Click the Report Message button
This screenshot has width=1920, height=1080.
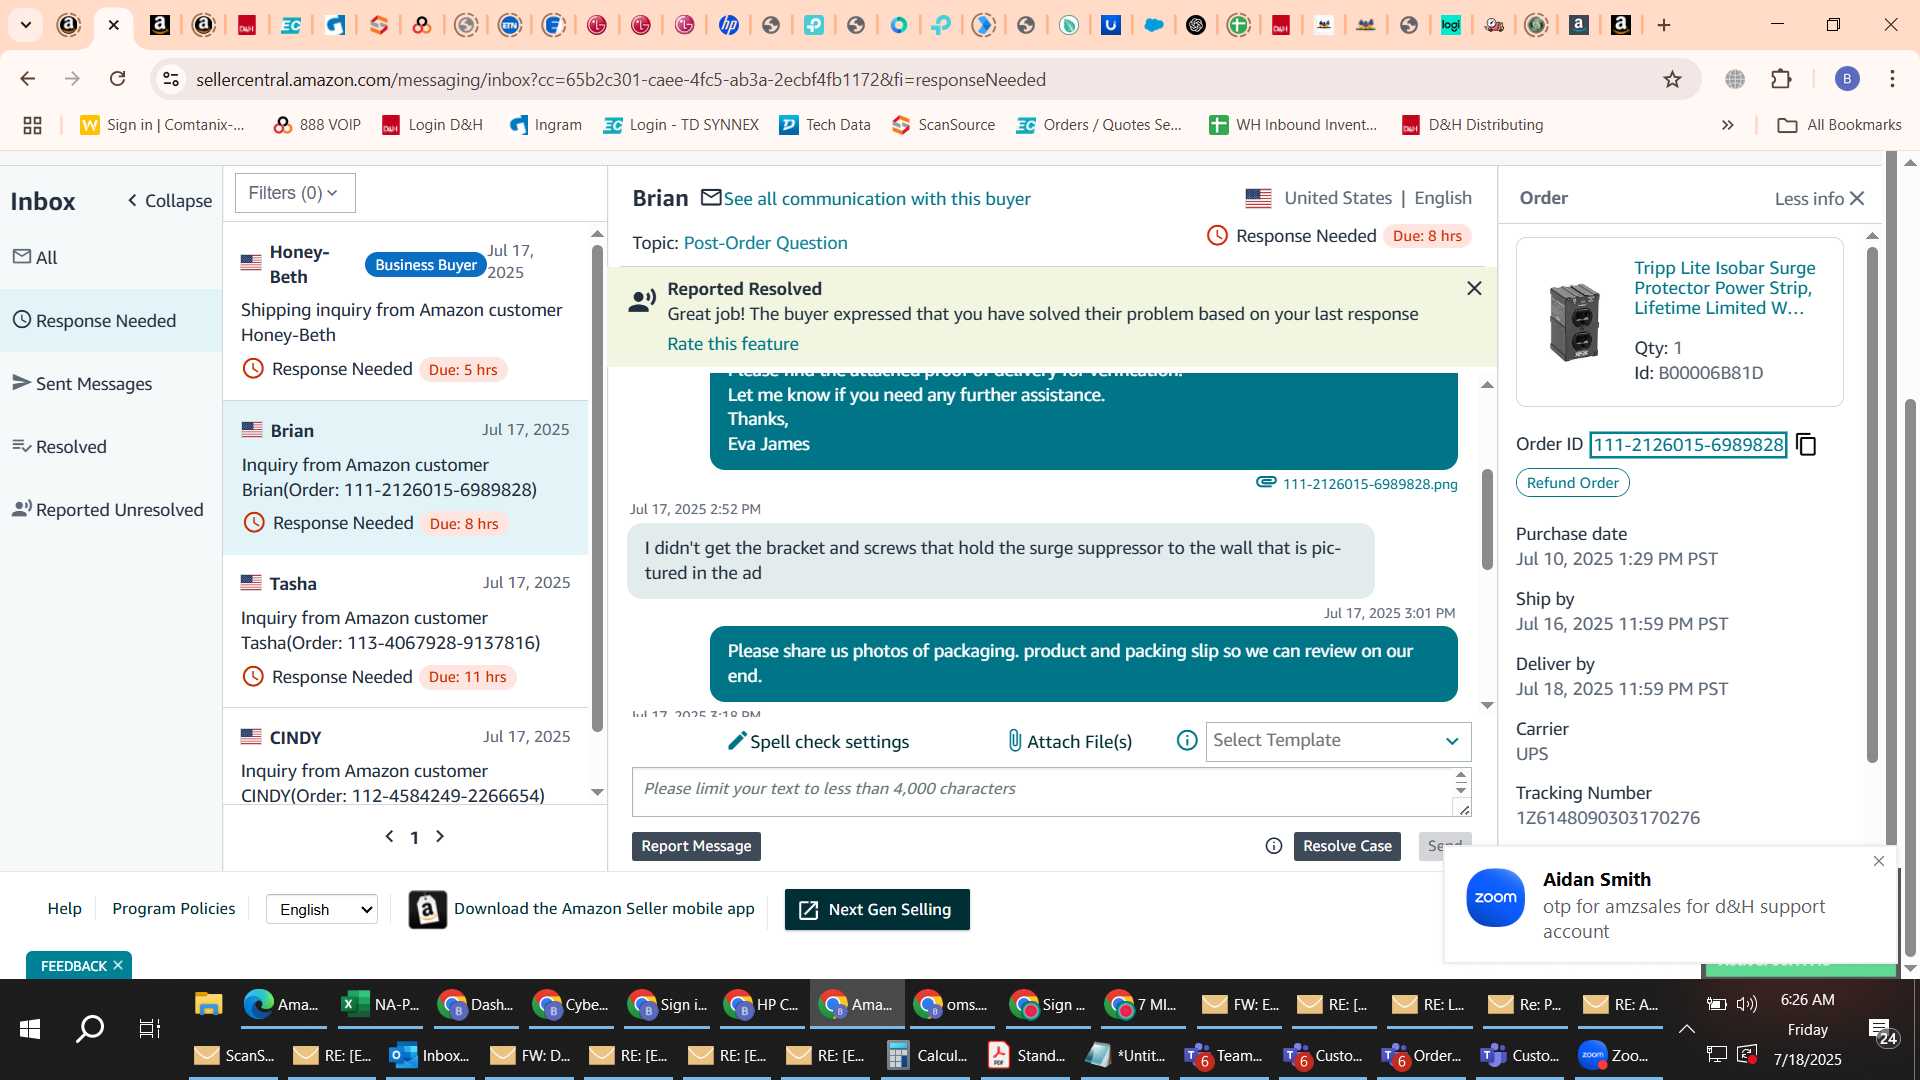coord(696,846)
